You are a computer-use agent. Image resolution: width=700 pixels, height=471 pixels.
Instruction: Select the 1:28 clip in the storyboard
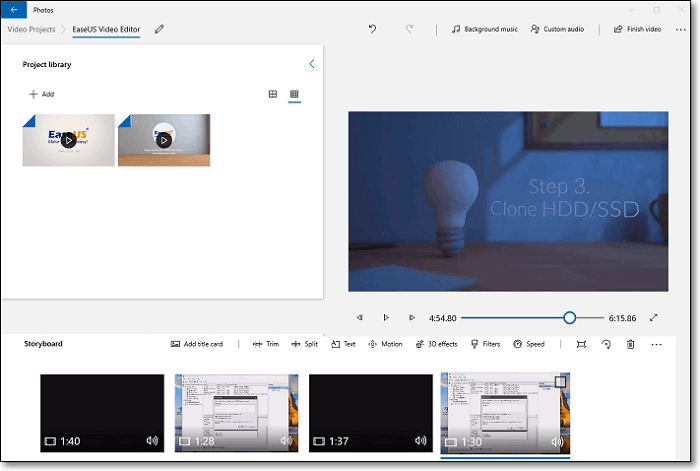[x=237, y=413]
